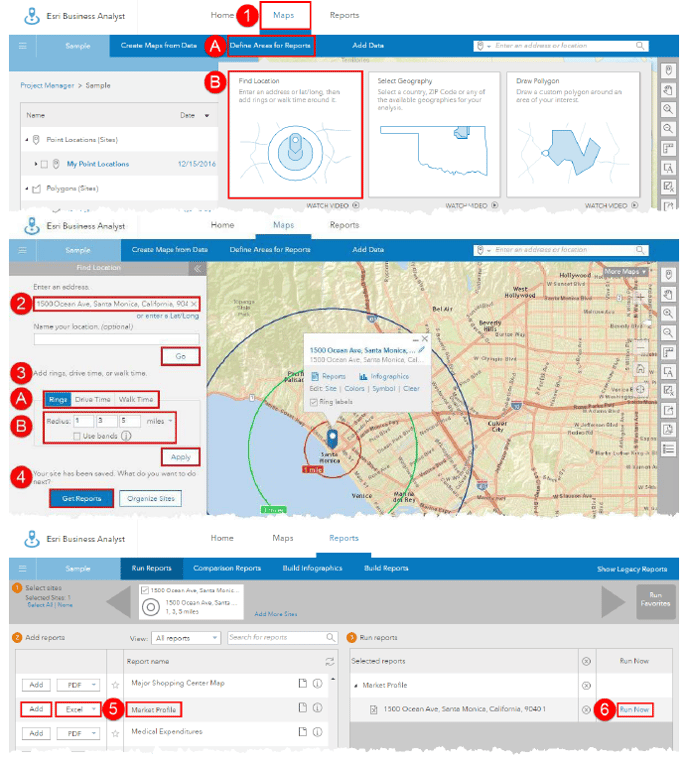Open Build Reports tab
688x764 pixels.
386,568
